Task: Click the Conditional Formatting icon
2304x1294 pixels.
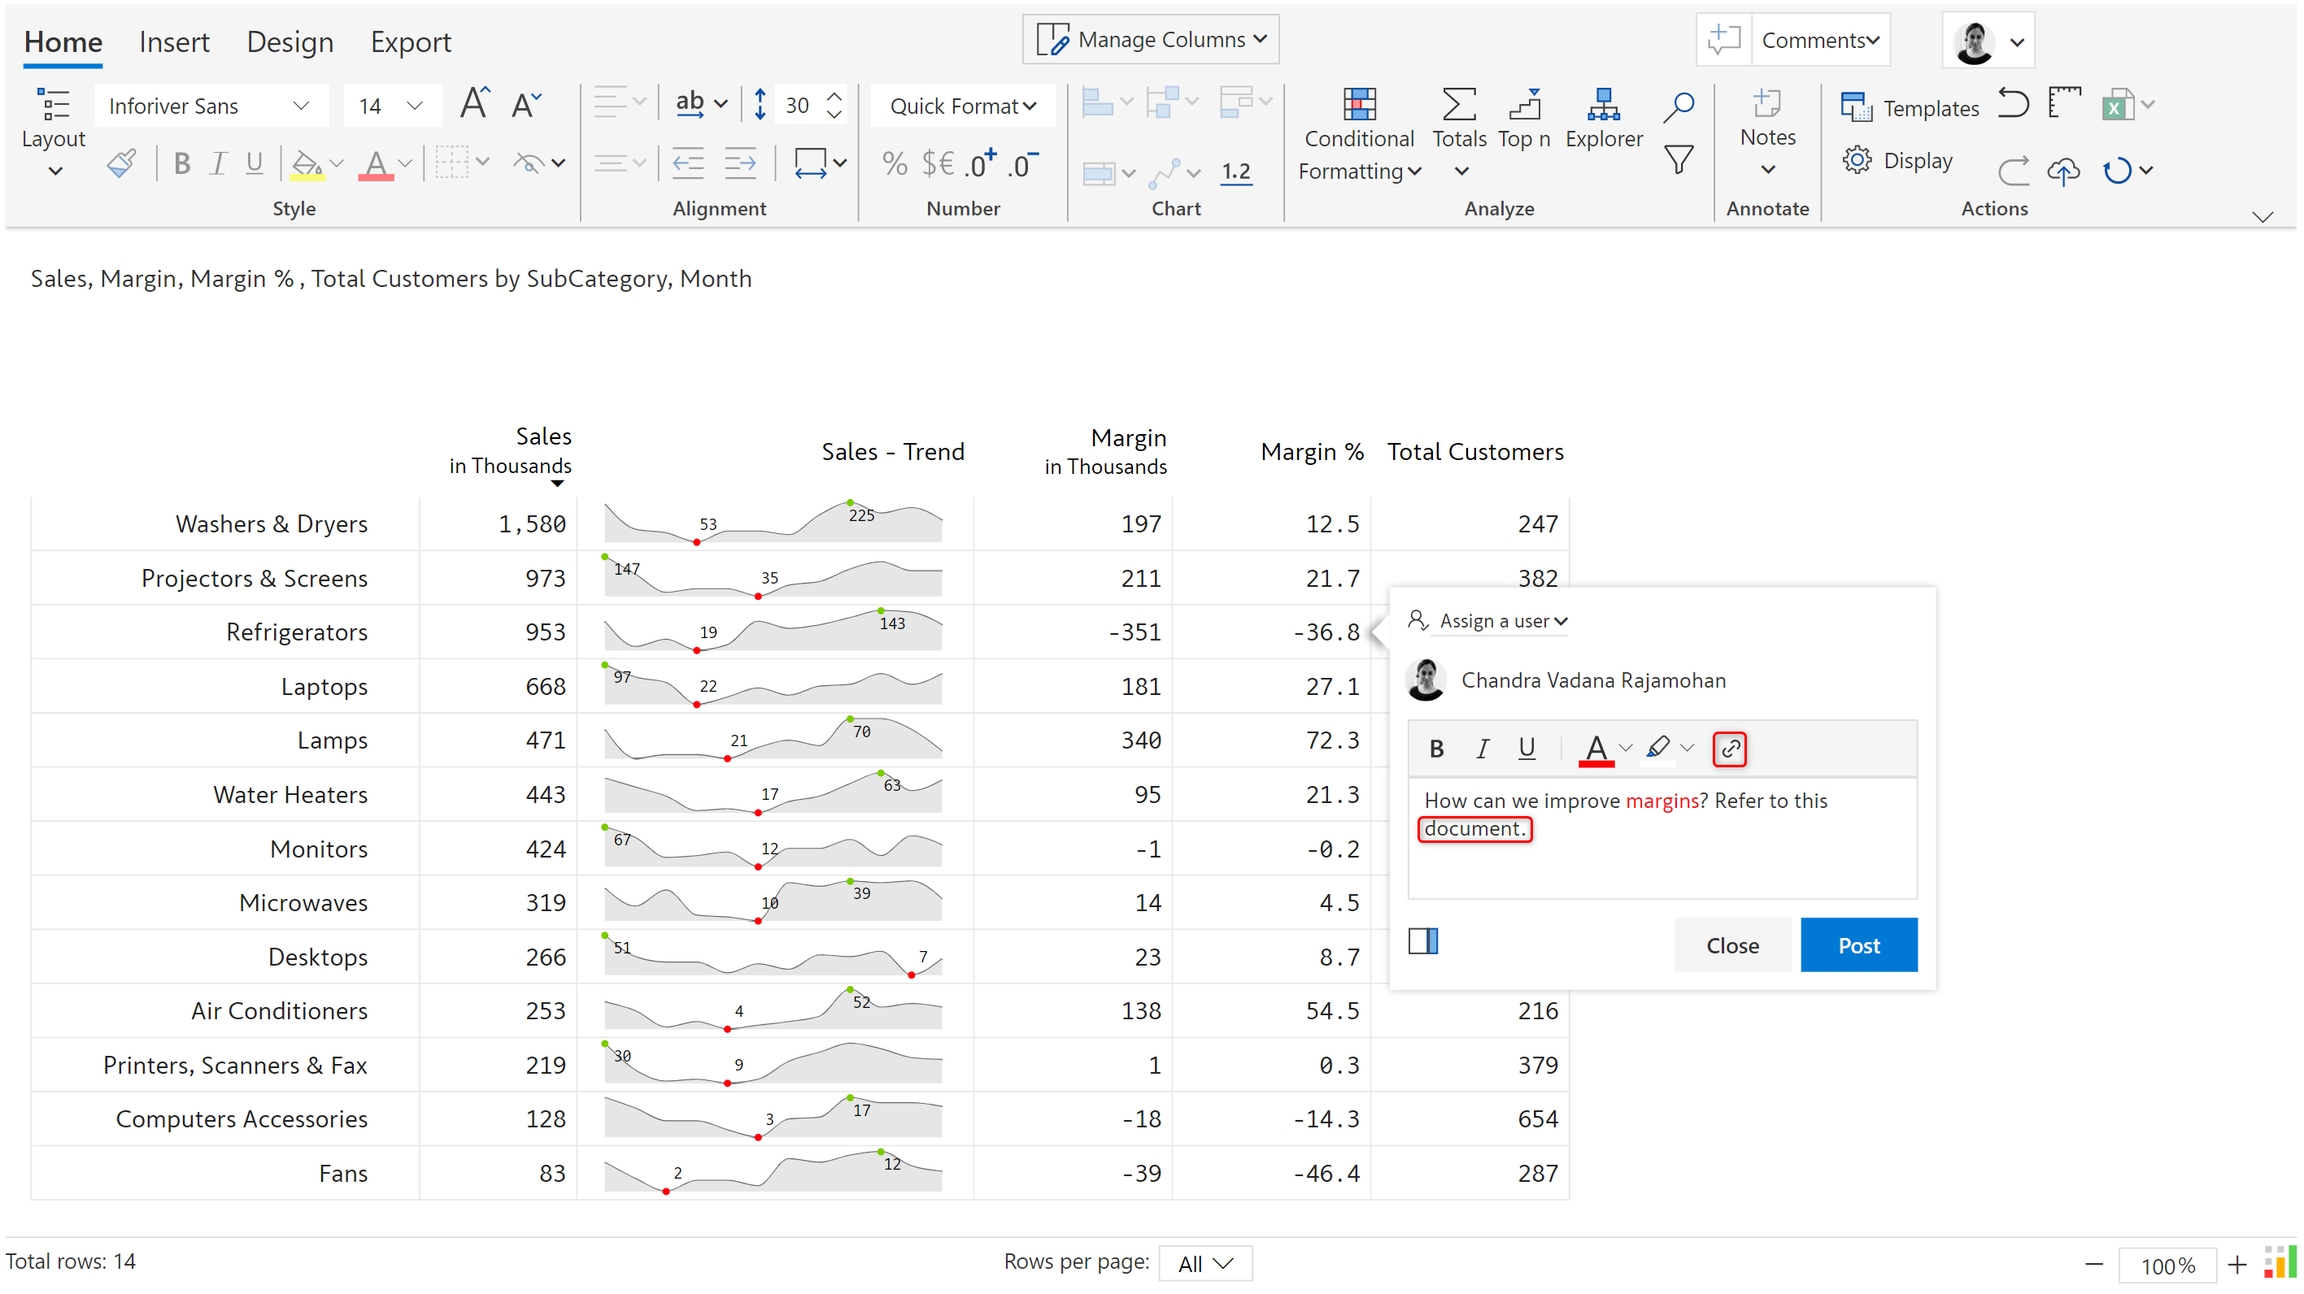Action: pos(1358,104)
